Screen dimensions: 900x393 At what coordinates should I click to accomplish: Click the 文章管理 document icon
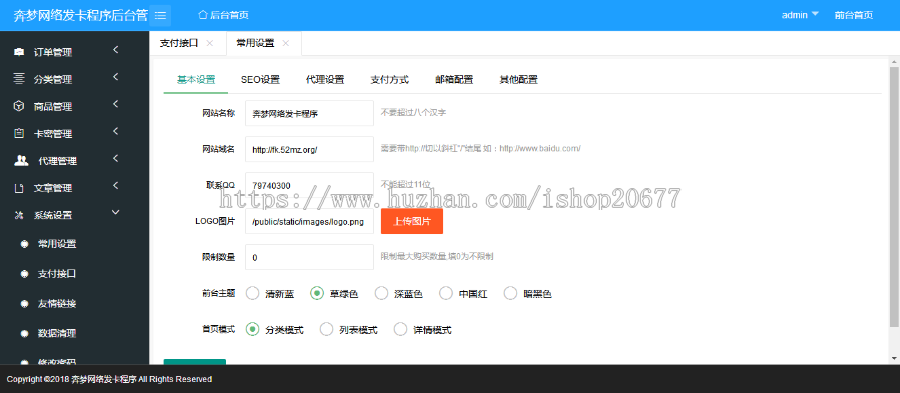19,188
